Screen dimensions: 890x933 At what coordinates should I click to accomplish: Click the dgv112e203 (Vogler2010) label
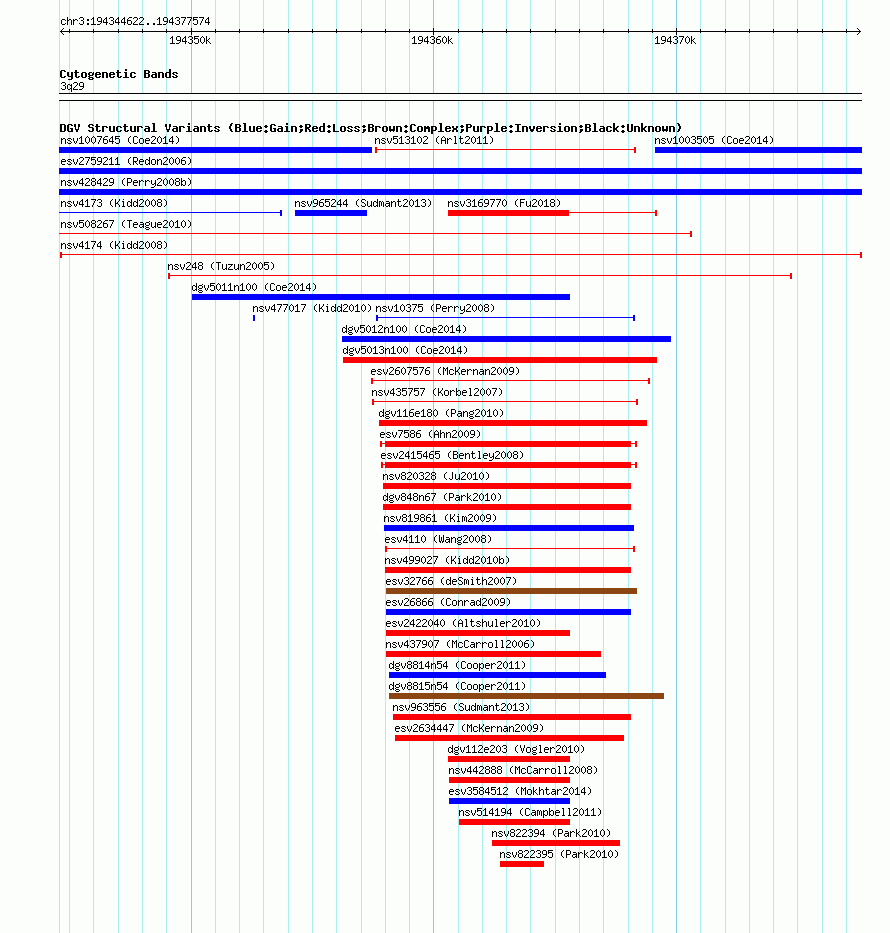(x=516, y=750)
